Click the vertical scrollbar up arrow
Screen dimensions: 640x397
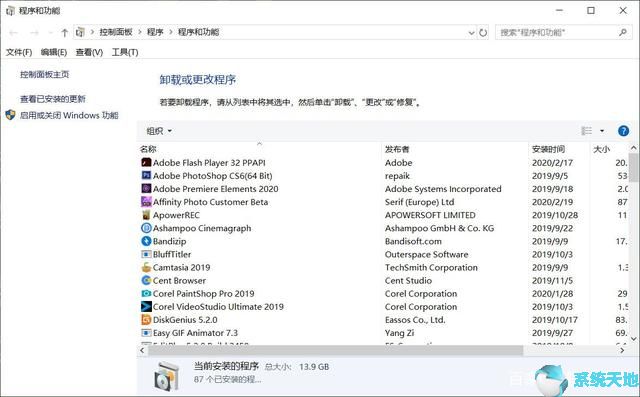pos(633,148)
